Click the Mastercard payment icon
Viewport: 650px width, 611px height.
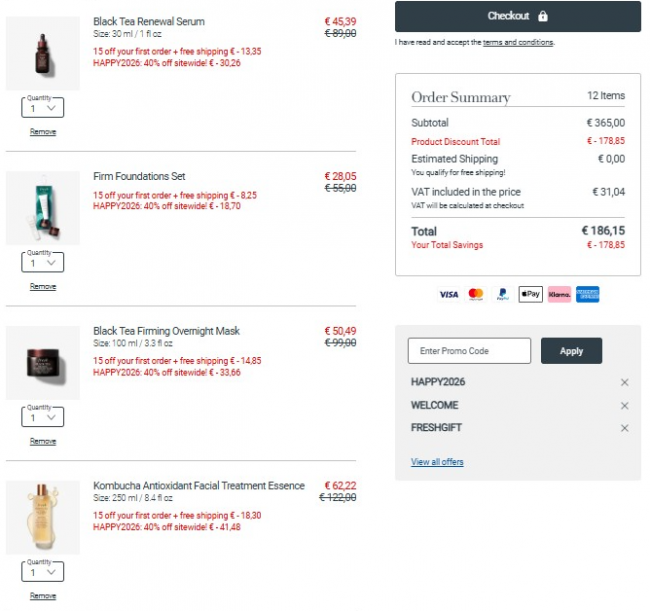476,294
